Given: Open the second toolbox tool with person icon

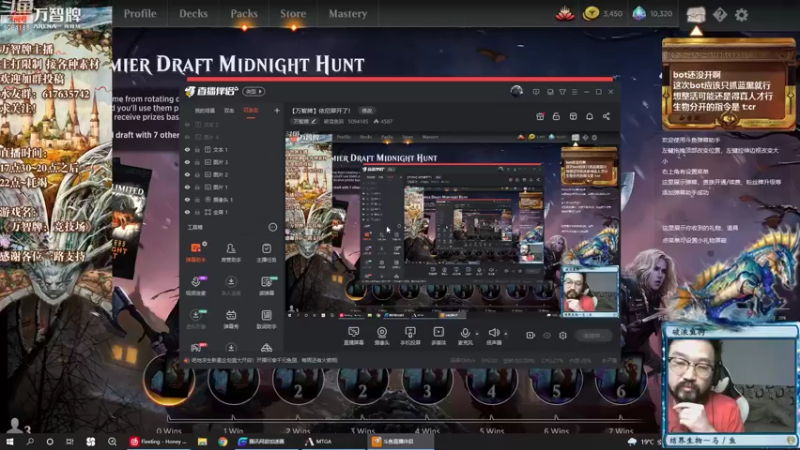Looking at the screenshot, I should (231, 252).
